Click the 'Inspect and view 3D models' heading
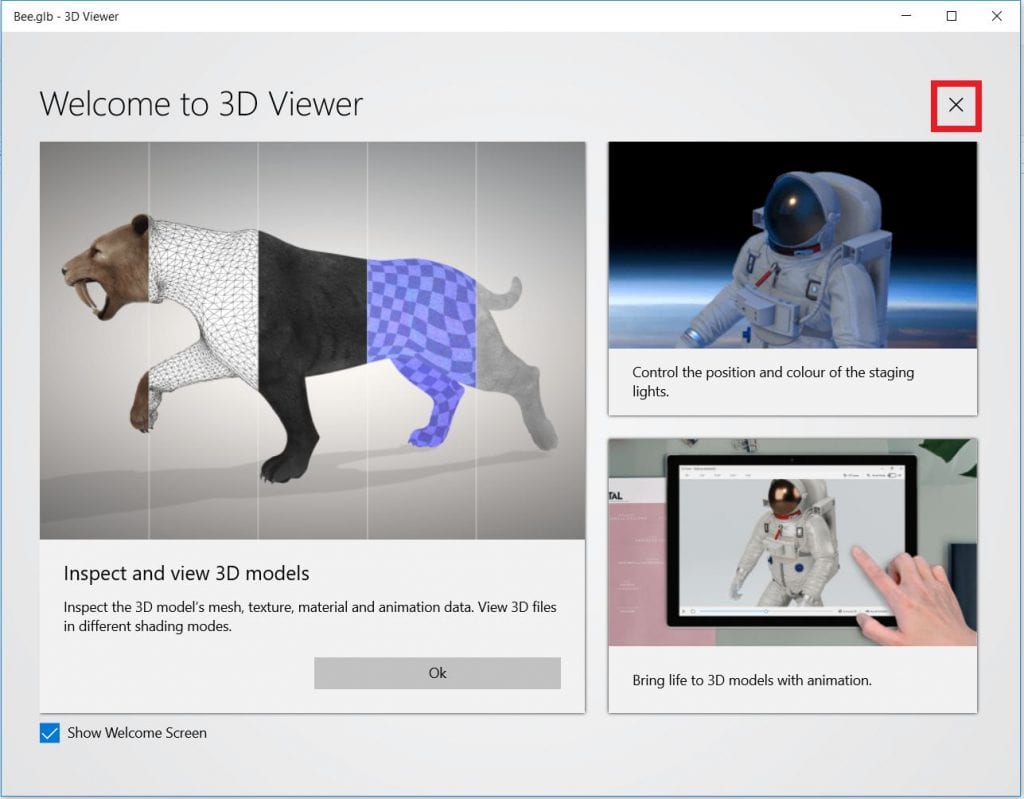Image resolution: width=1024 pixels, height=799 pixels. click(186, 573)
